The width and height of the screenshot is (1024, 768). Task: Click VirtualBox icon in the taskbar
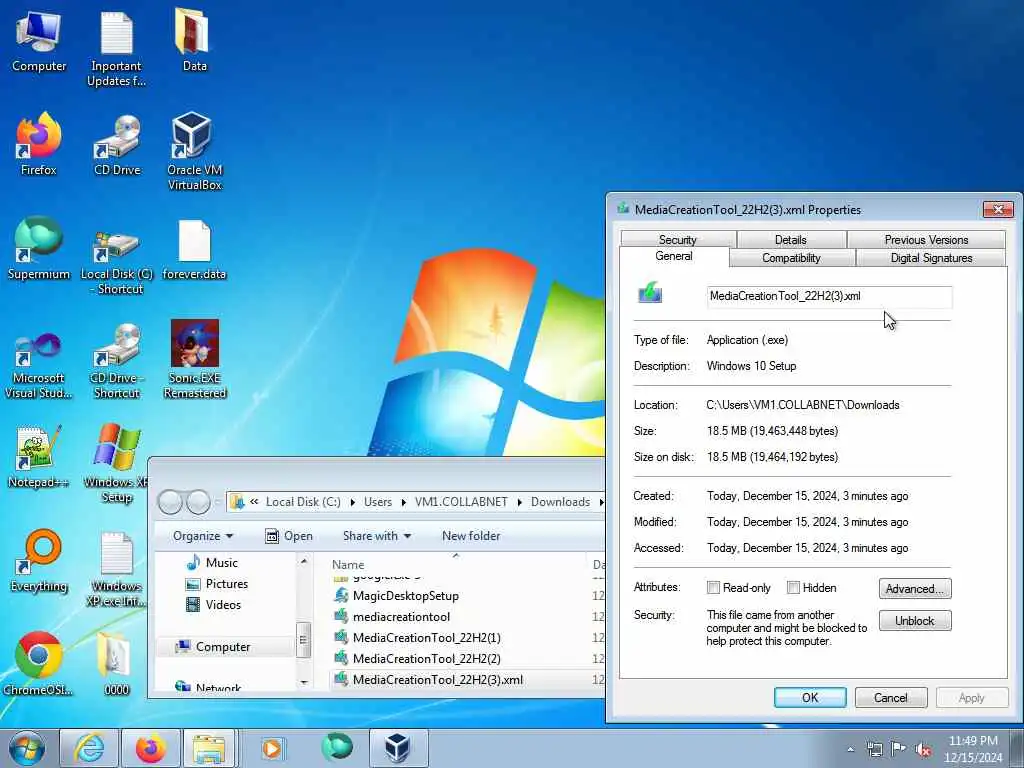398,748
